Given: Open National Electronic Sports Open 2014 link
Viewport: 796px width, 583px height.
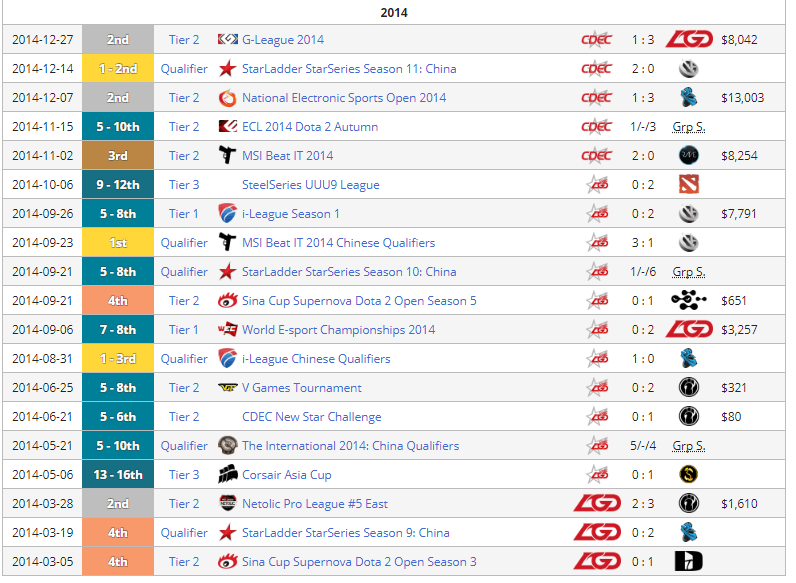Looking at the screenshot, I should [344, 98].
